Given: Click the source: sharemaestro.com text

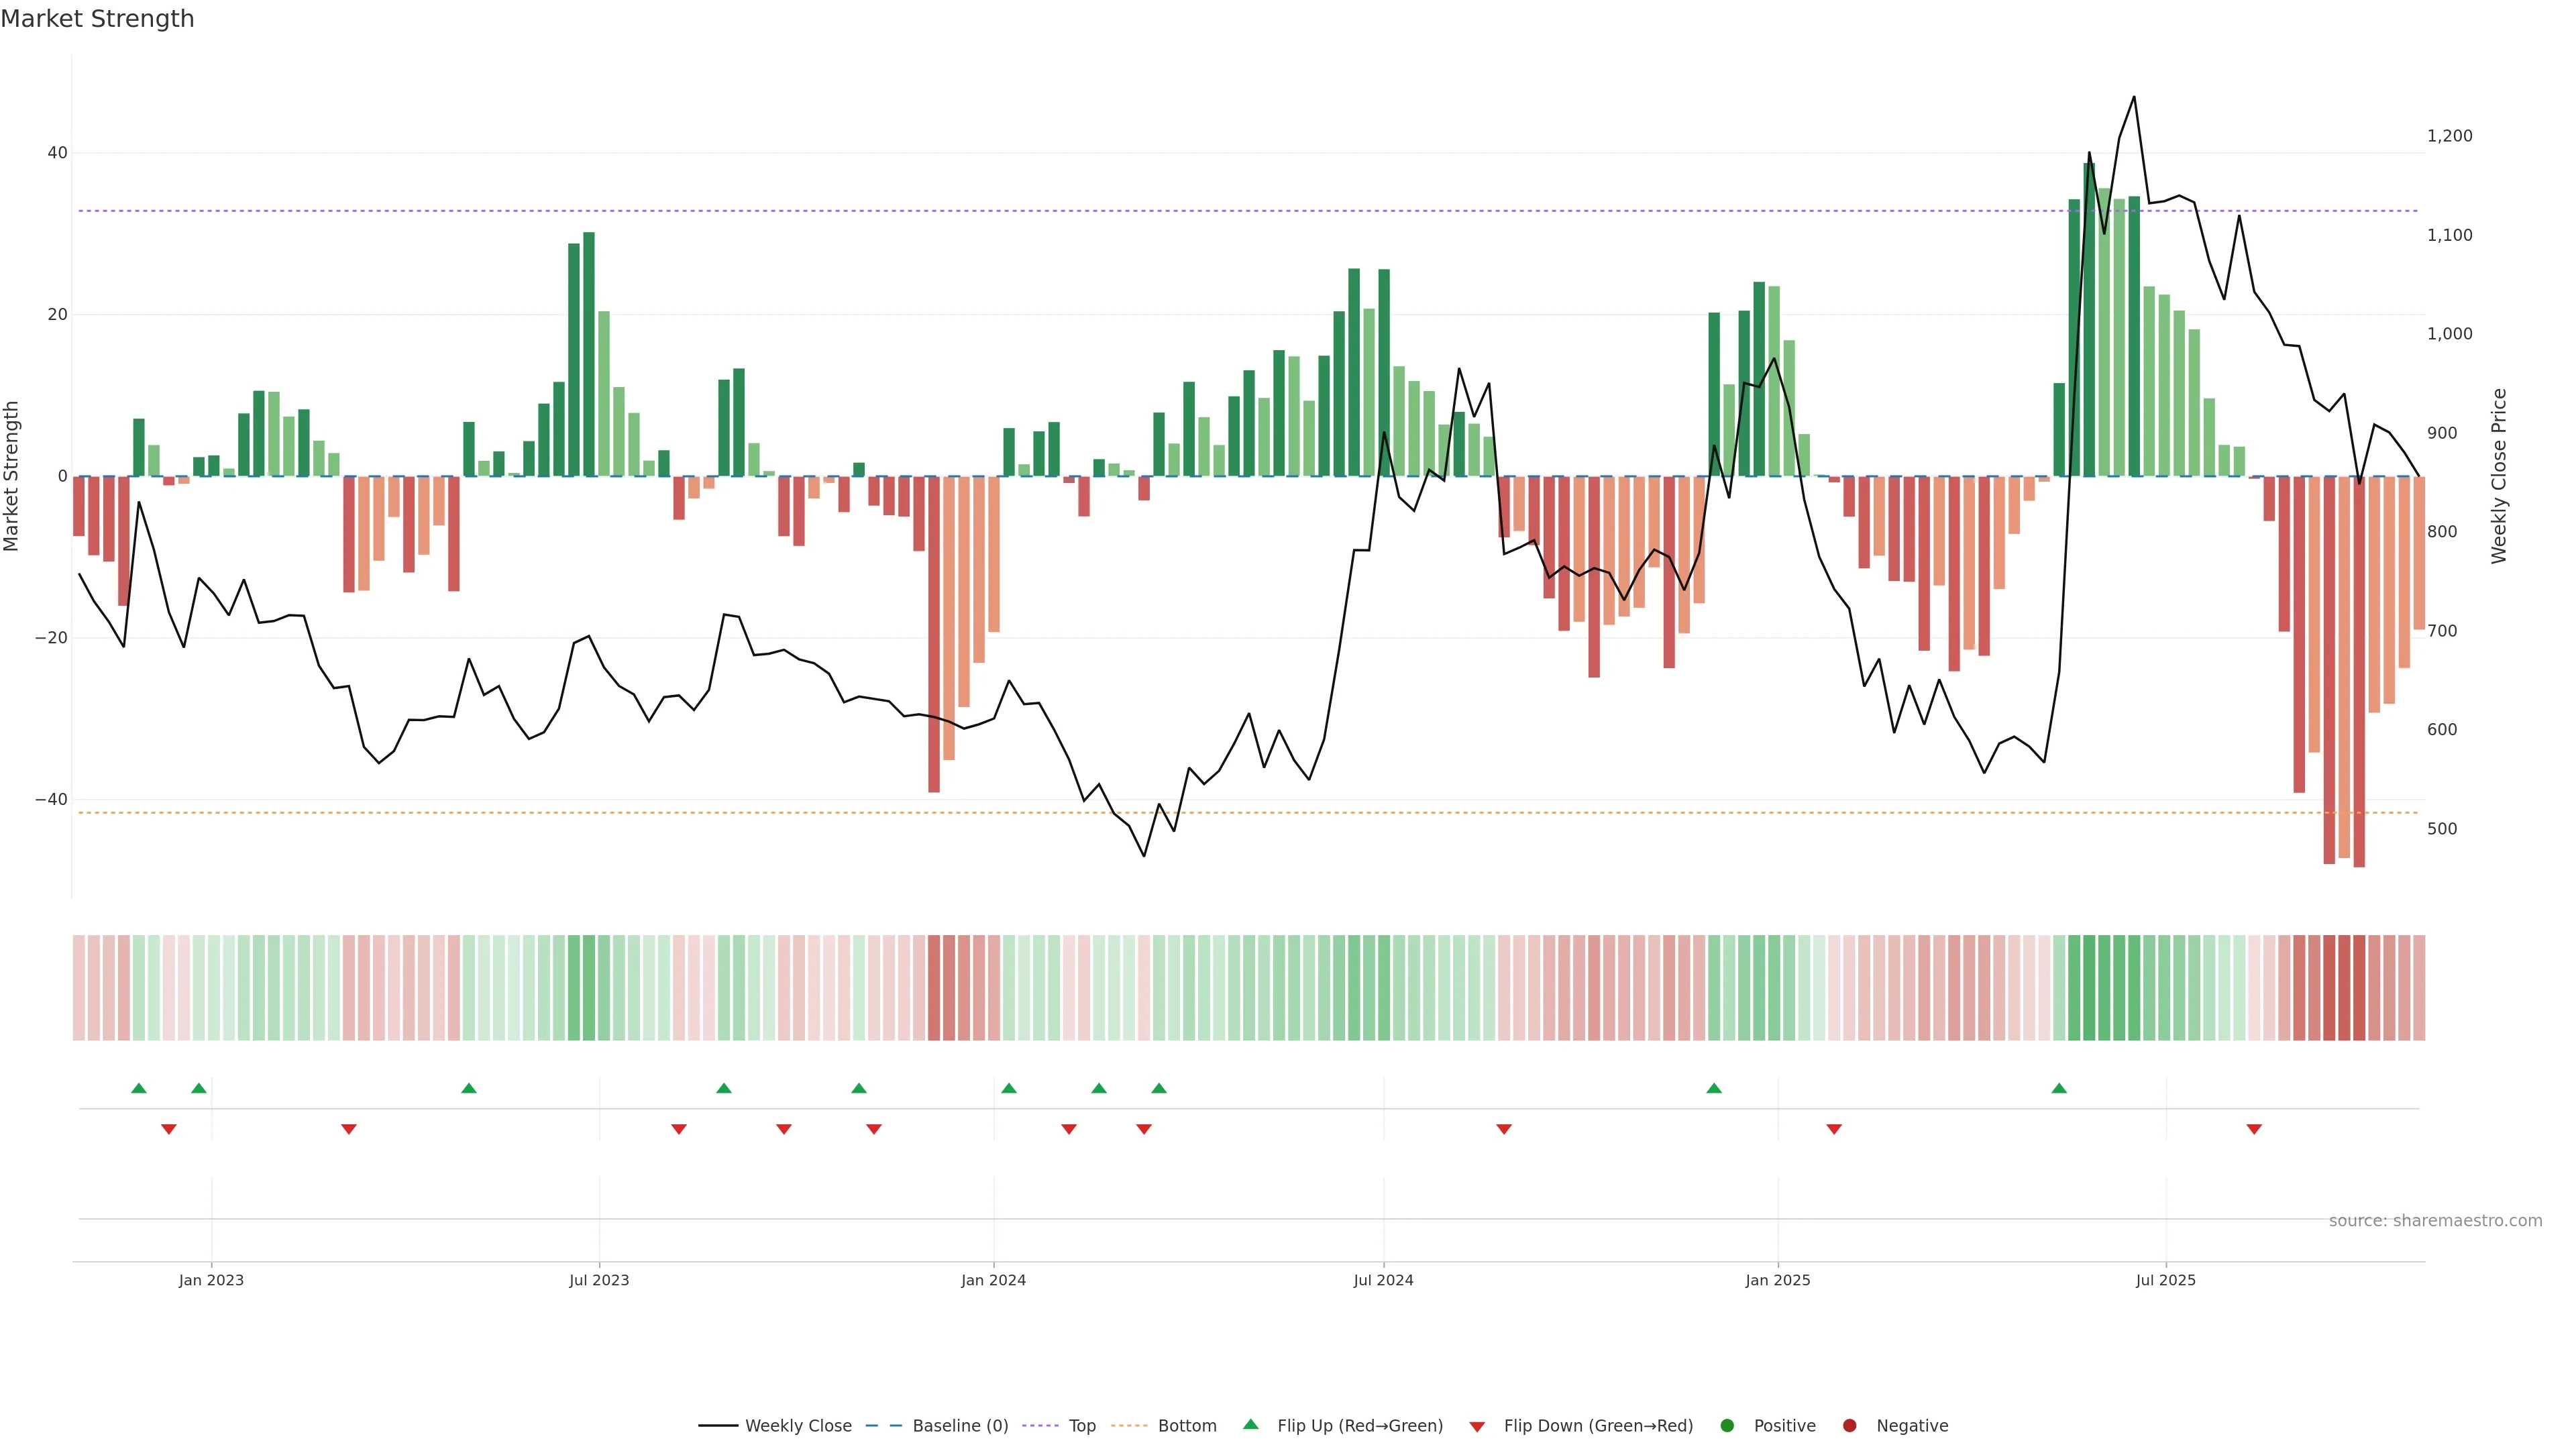Looking at the screenshot, I should point(2435,1221).
